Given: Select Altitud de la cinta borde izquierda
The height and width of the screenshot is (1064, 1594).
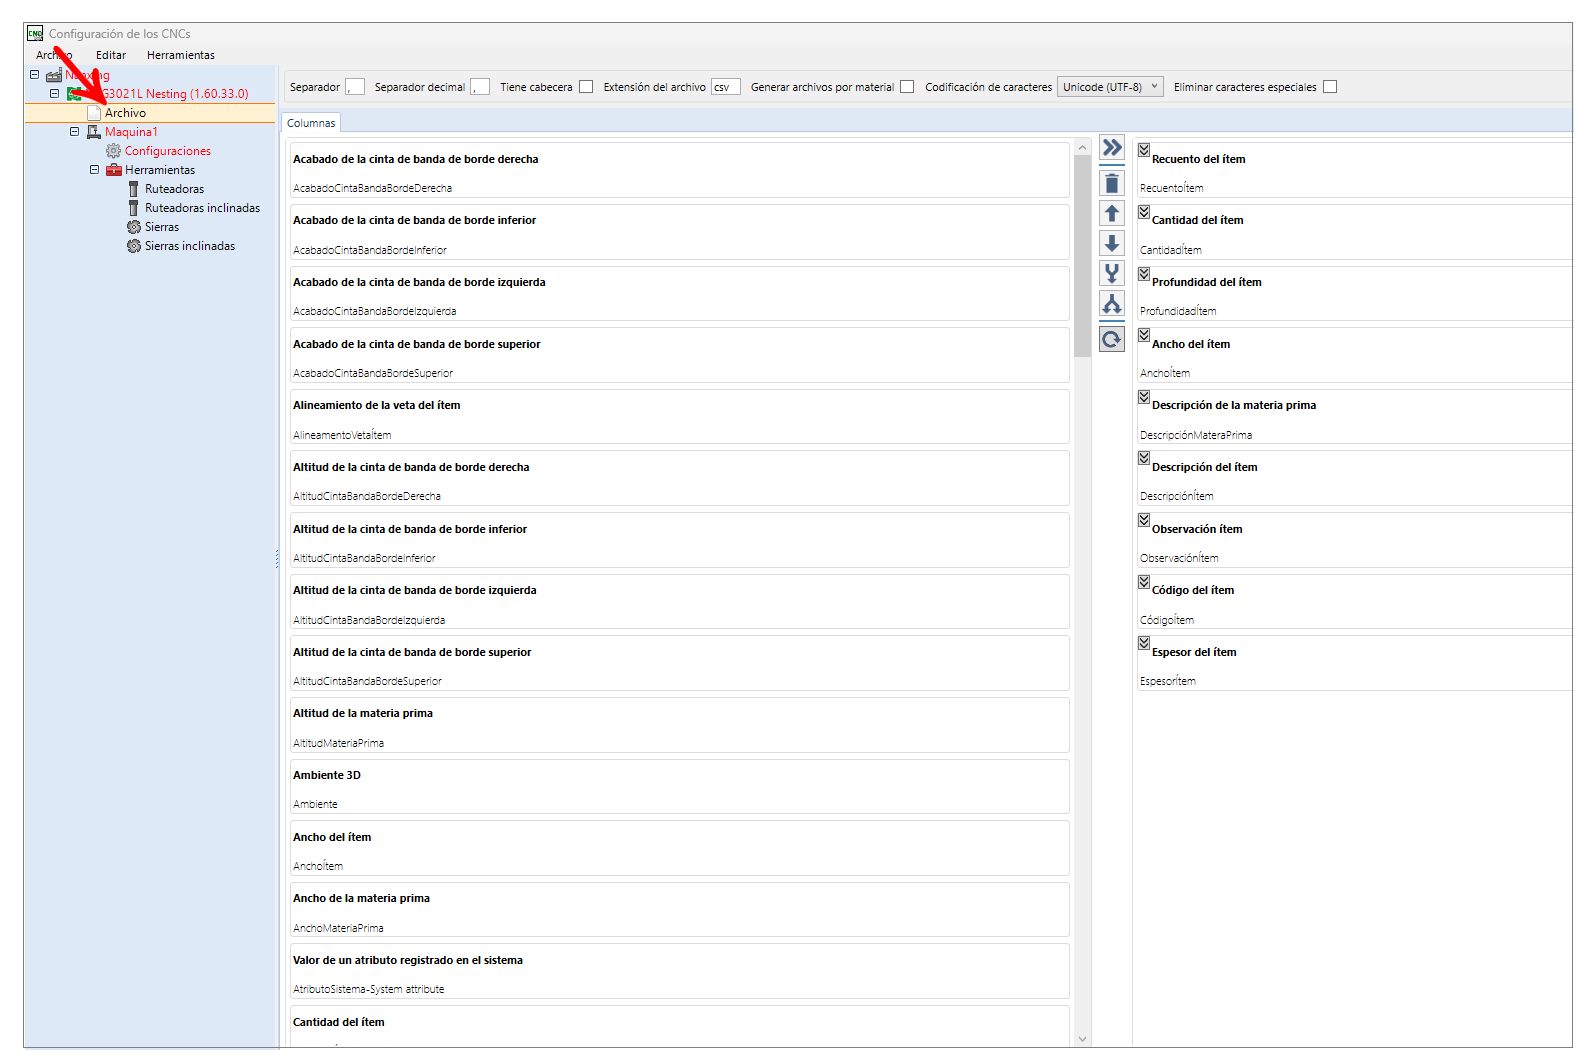Looking at the screenshot, I should pos(679,602).
